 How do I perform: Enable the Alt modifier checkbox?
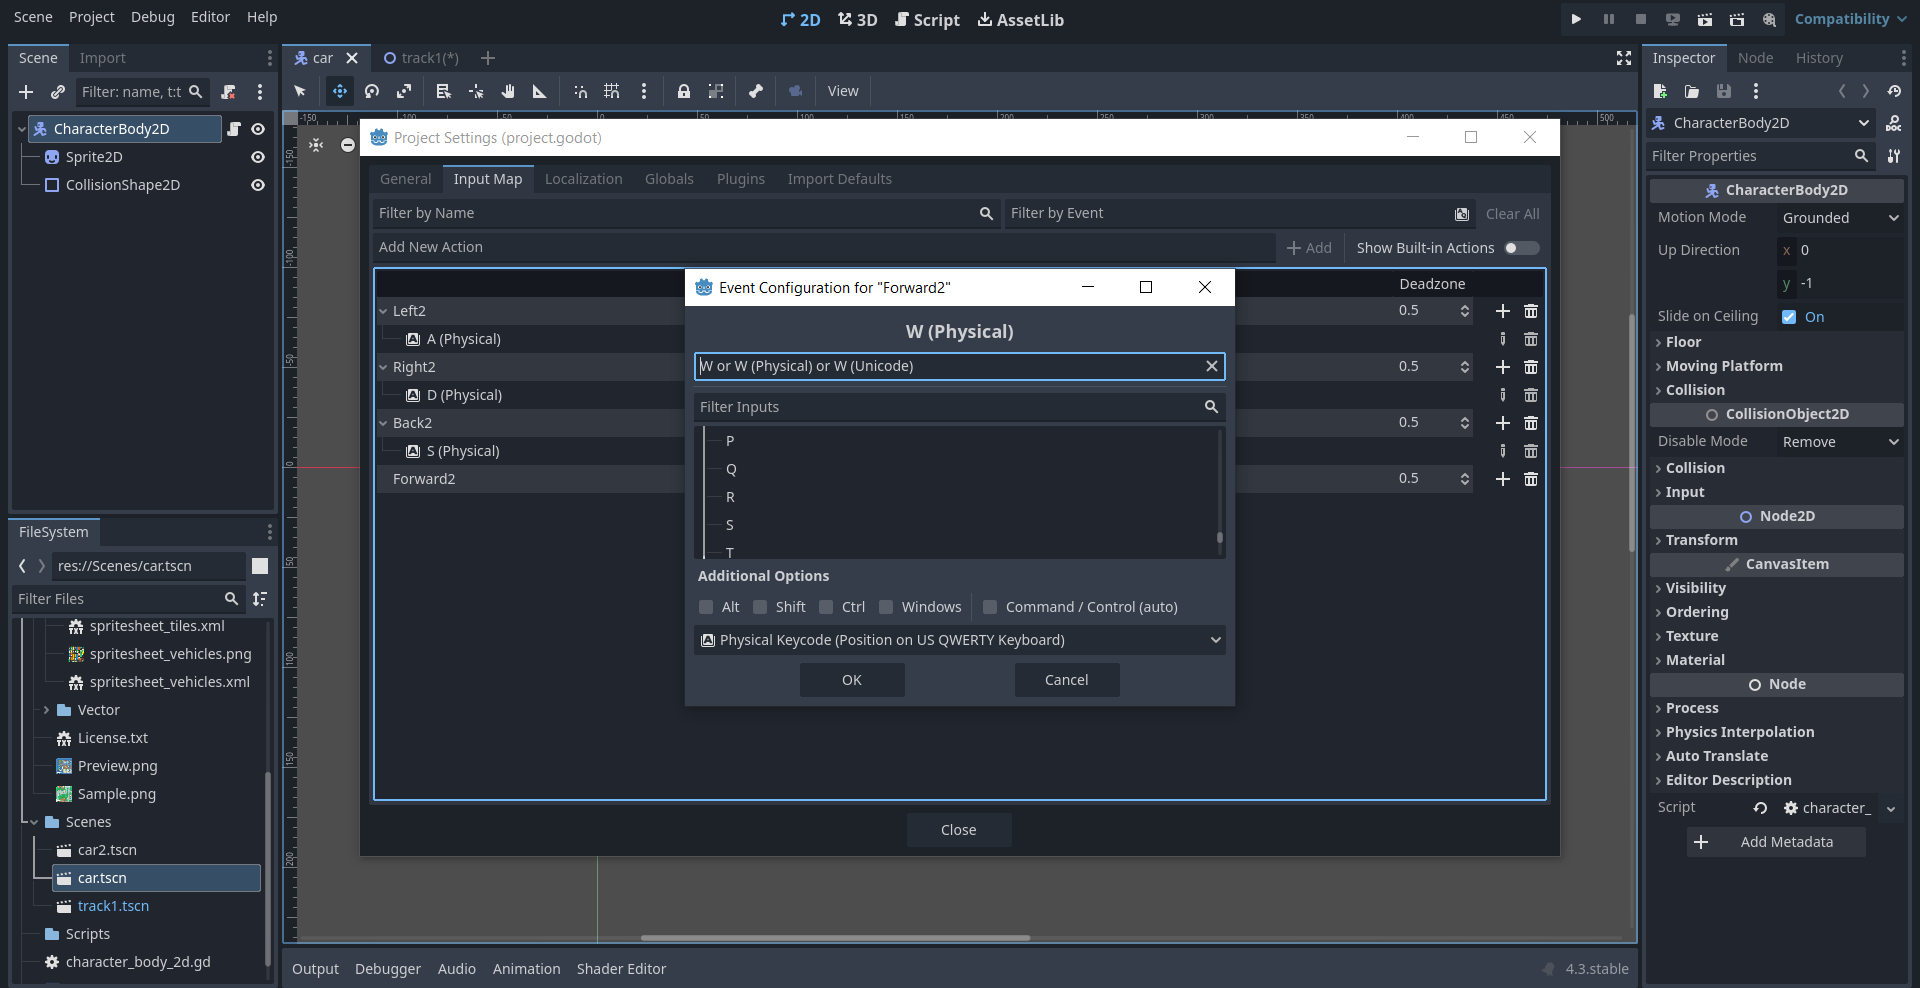(x=706, y=607)
